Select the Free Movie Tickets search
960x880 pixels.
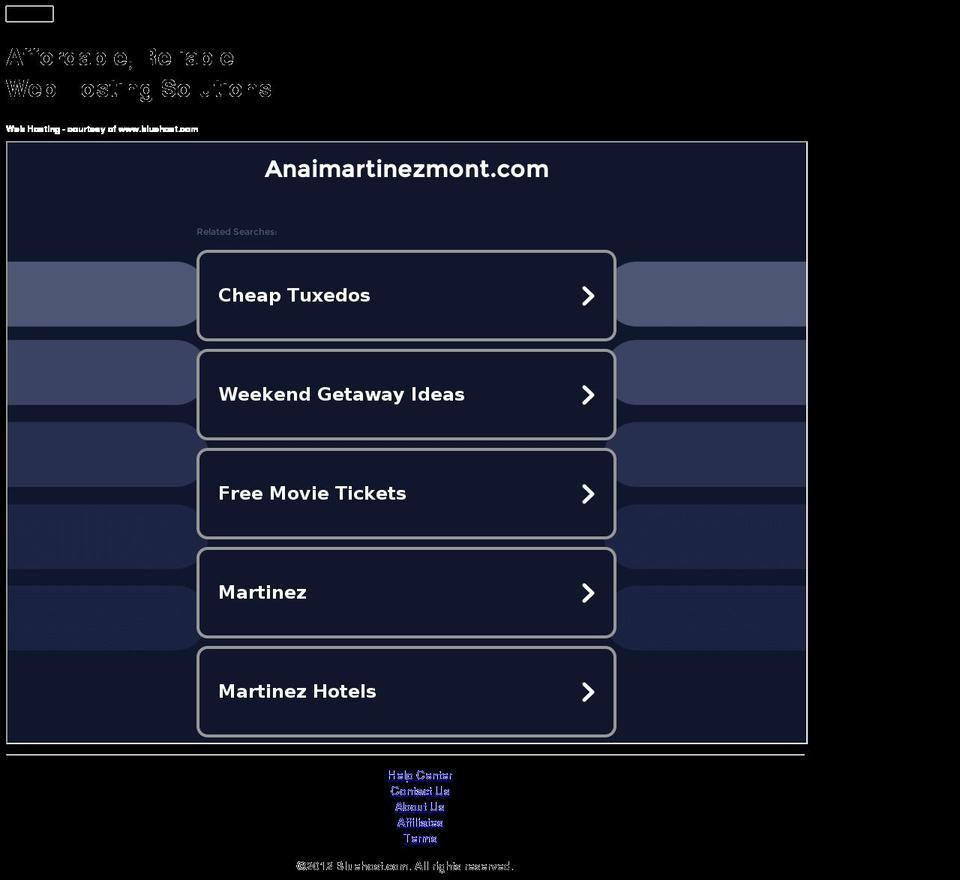[406, 494]
